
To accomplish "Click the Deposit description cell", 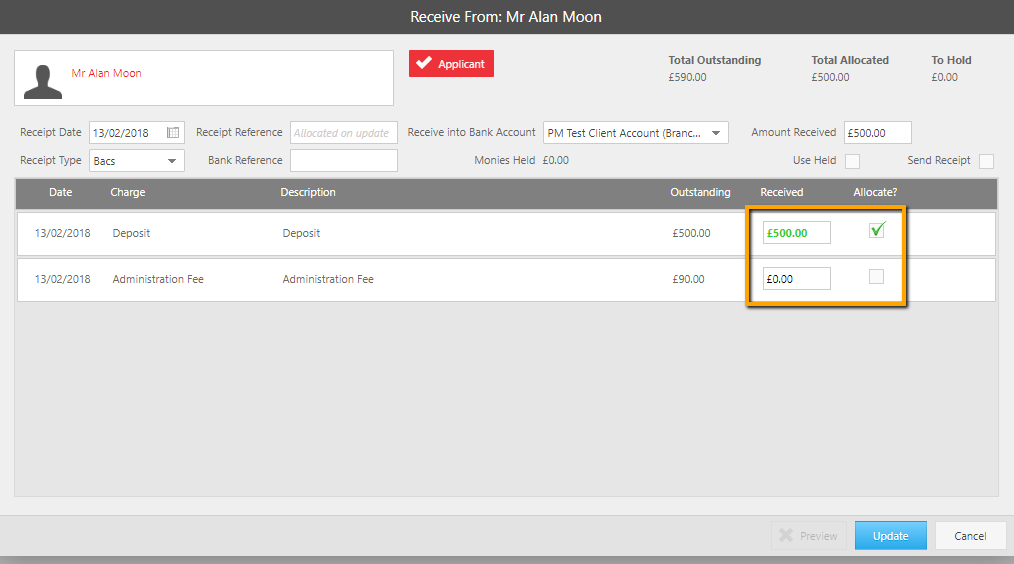I will click(x=301, y=233).
